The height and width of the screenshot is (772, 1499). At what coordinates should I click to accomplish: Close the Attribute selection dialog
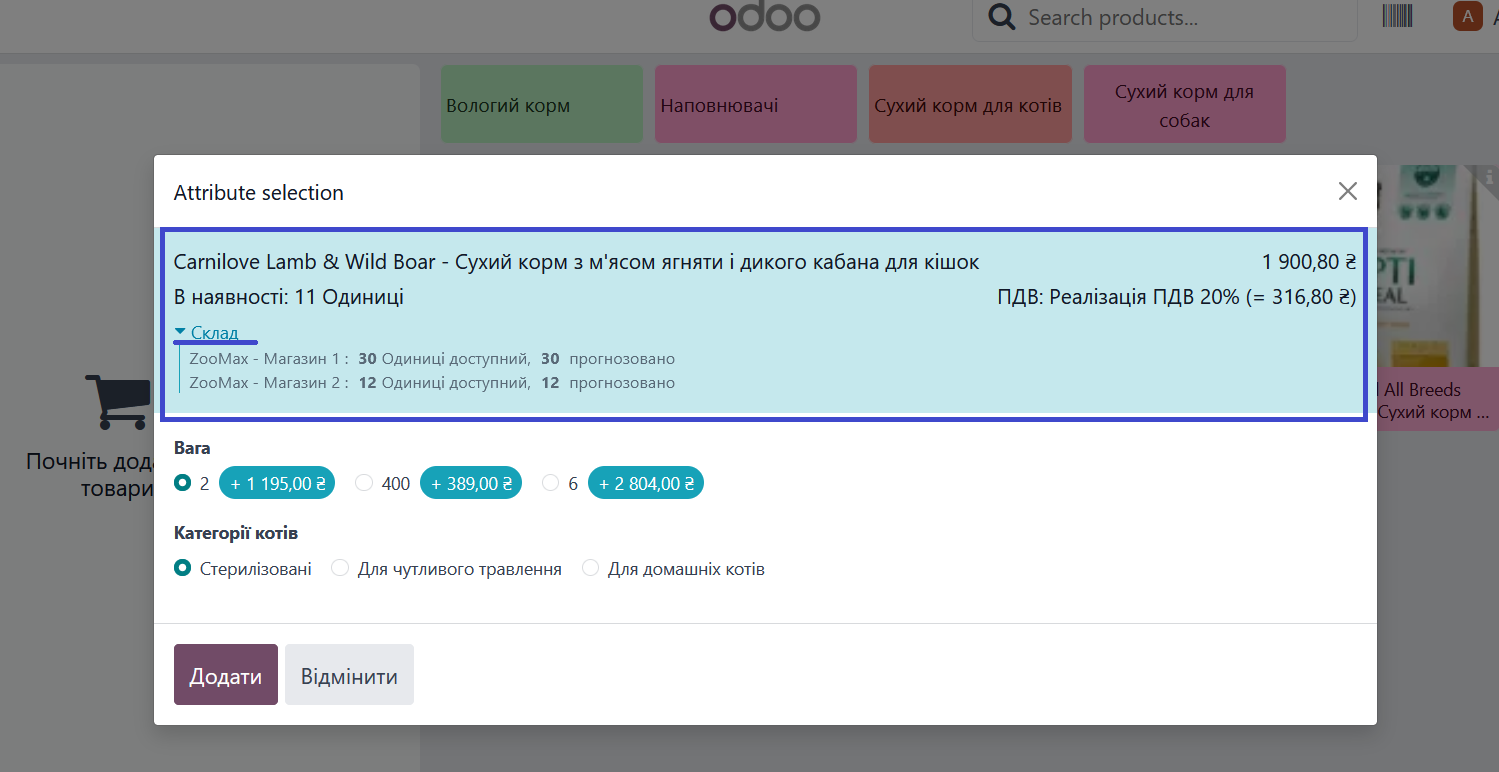[1347, 191]
